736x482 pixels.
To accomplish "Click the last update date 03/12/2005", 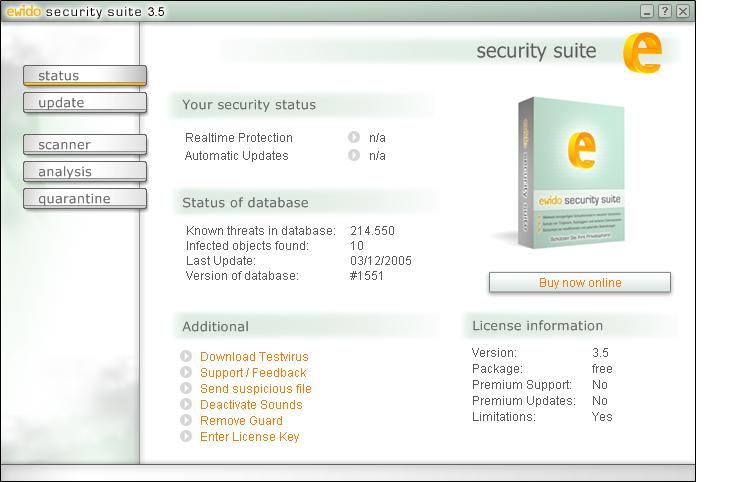I will click(x=381, y=260).
